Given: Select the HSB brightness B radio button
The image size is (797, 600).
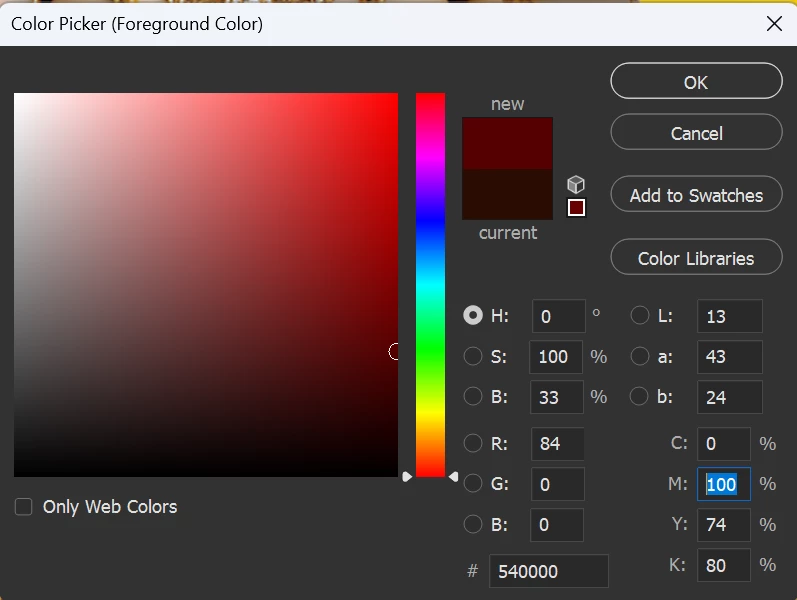Looking at the screenshot, I should (x=473, y=397).
